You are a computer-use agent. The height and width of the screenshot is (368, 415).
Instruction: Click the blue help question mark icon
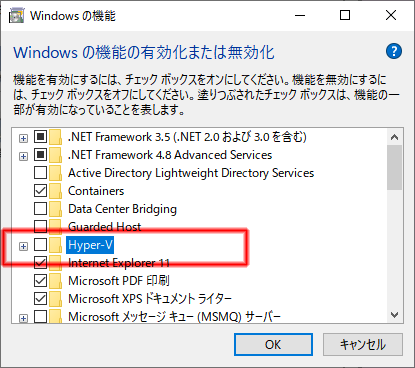pyautogui.click(x=394, y=51)
